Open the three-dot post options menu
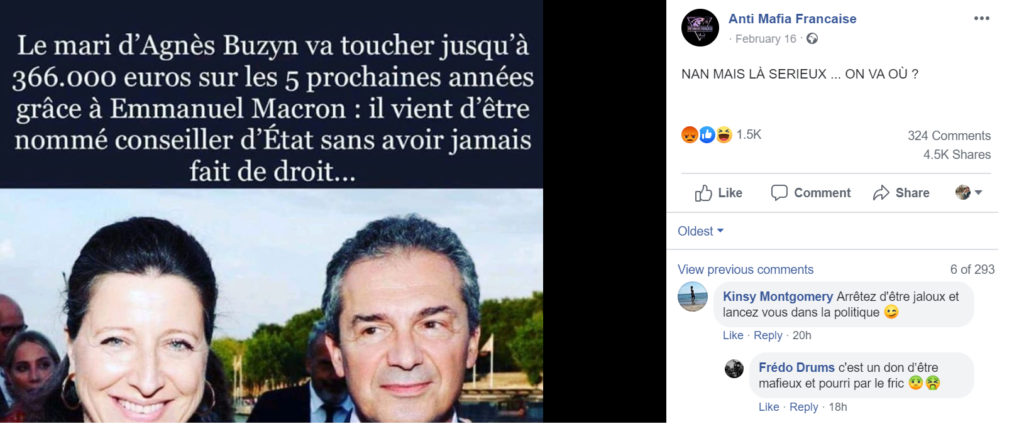The height and width of the screenshot is (424, 1024). (x=982, y=18)
